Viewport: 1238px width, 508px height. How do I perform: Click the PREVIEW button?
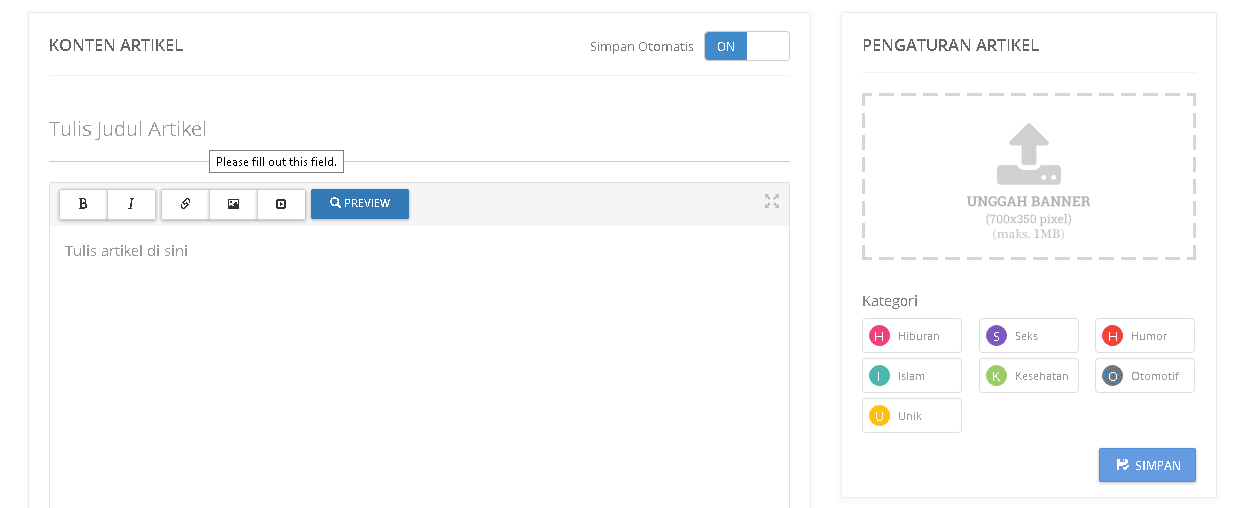pos(360,204)
